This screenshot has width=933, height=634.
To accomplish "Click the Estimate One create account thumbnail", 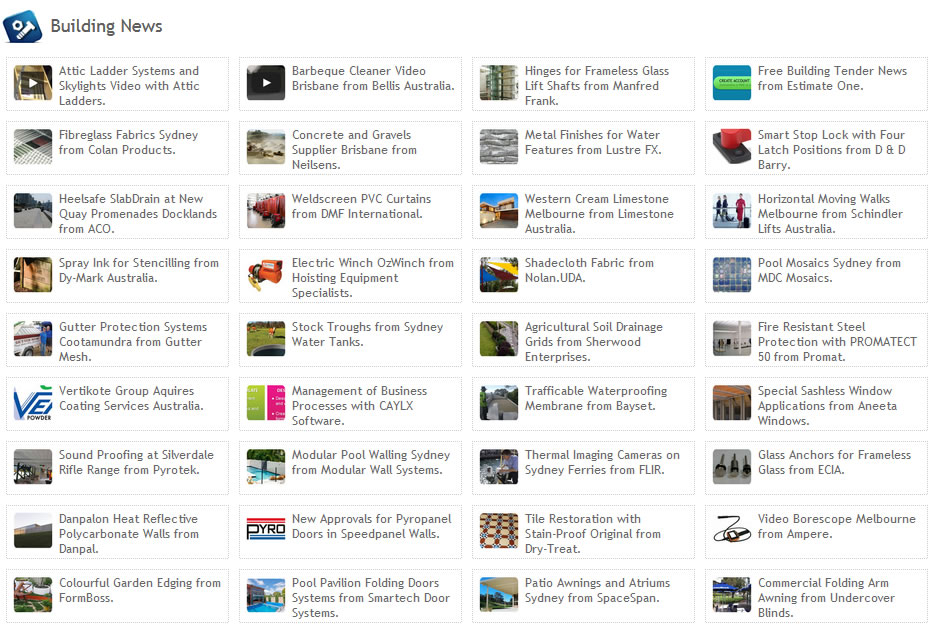I will click(732, 83).
